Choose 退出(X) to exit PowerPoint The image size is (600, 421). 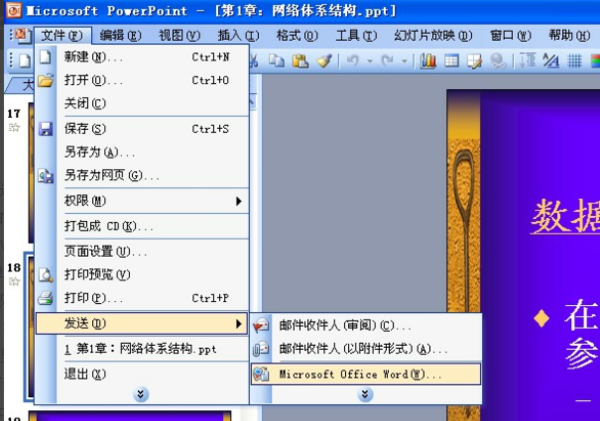(x=142, y=374)
